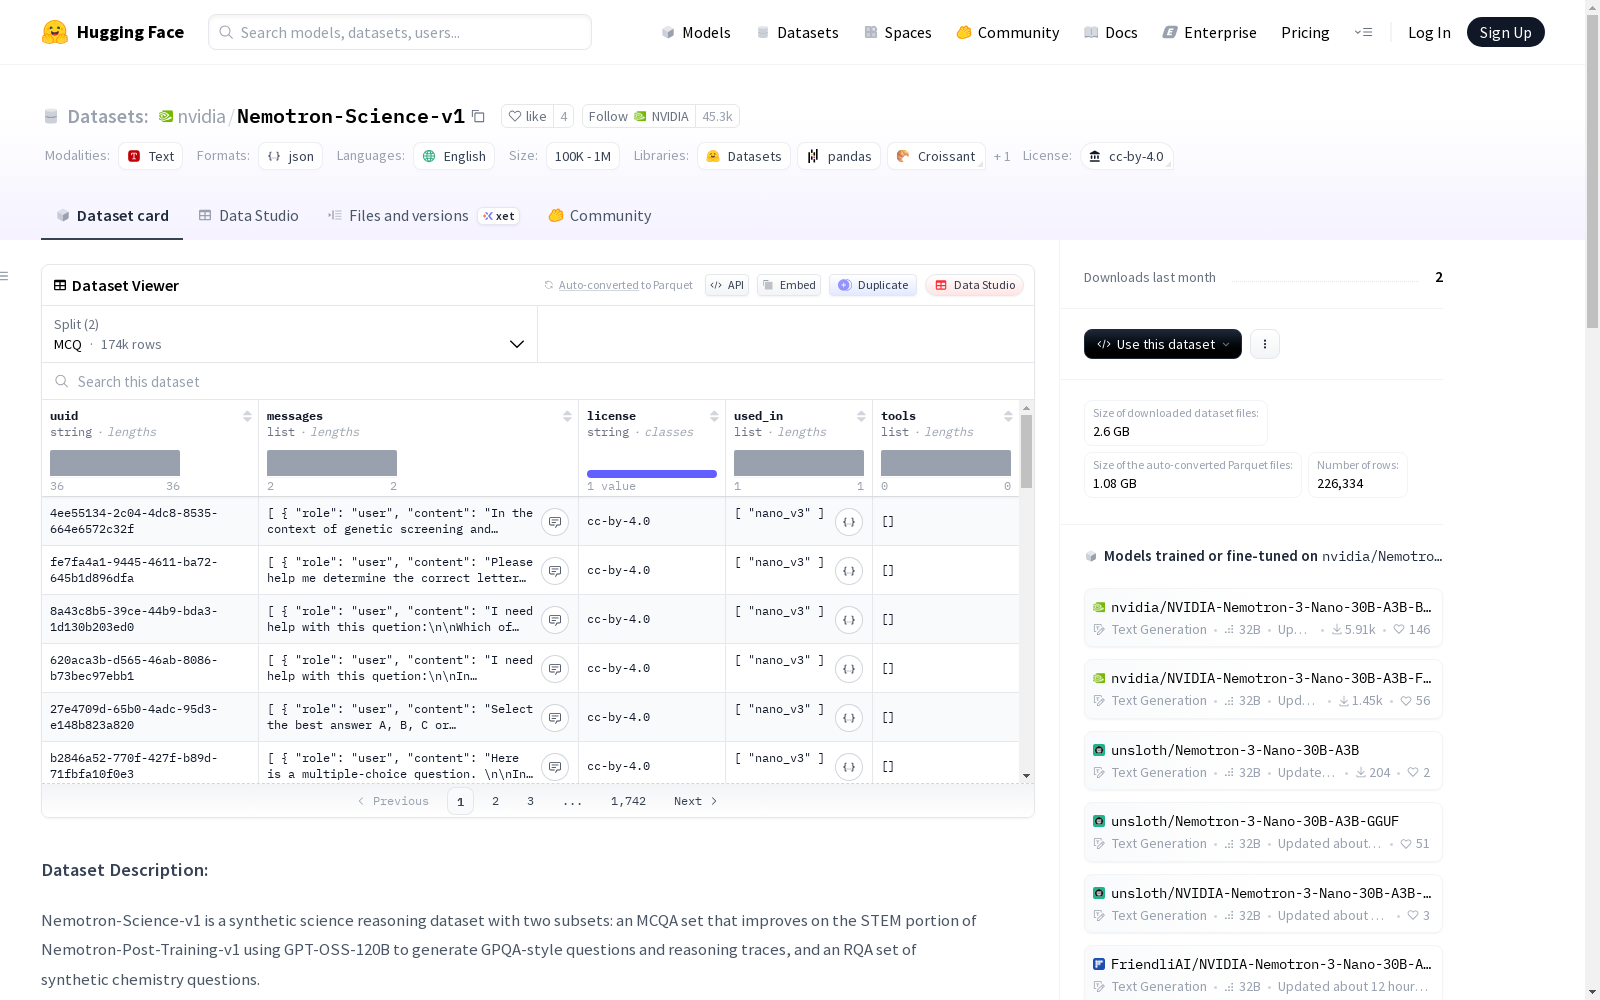1600x1000 pixels.
Task: Go to Spaces in the top navigation
Action: tap(898, 32)
